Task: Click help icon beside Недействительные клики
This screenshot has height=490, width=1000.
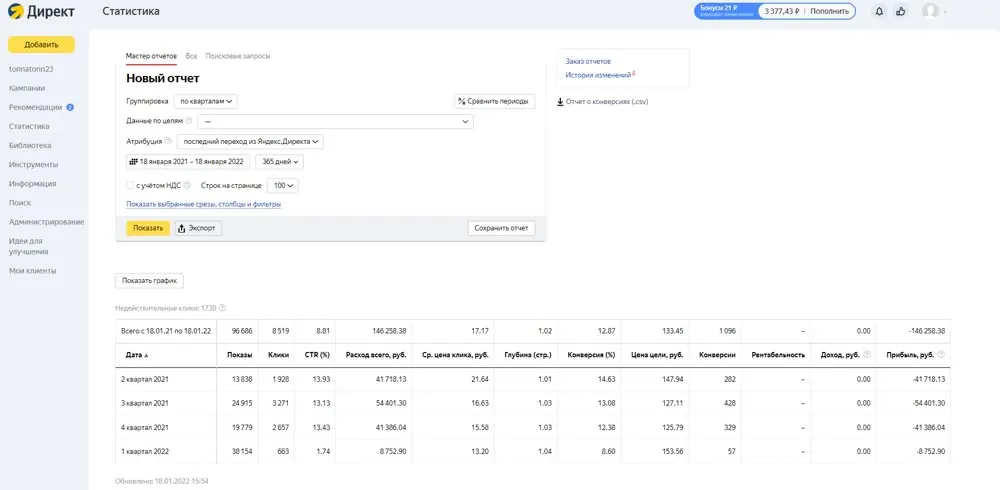Action: (x=223, y=308)
